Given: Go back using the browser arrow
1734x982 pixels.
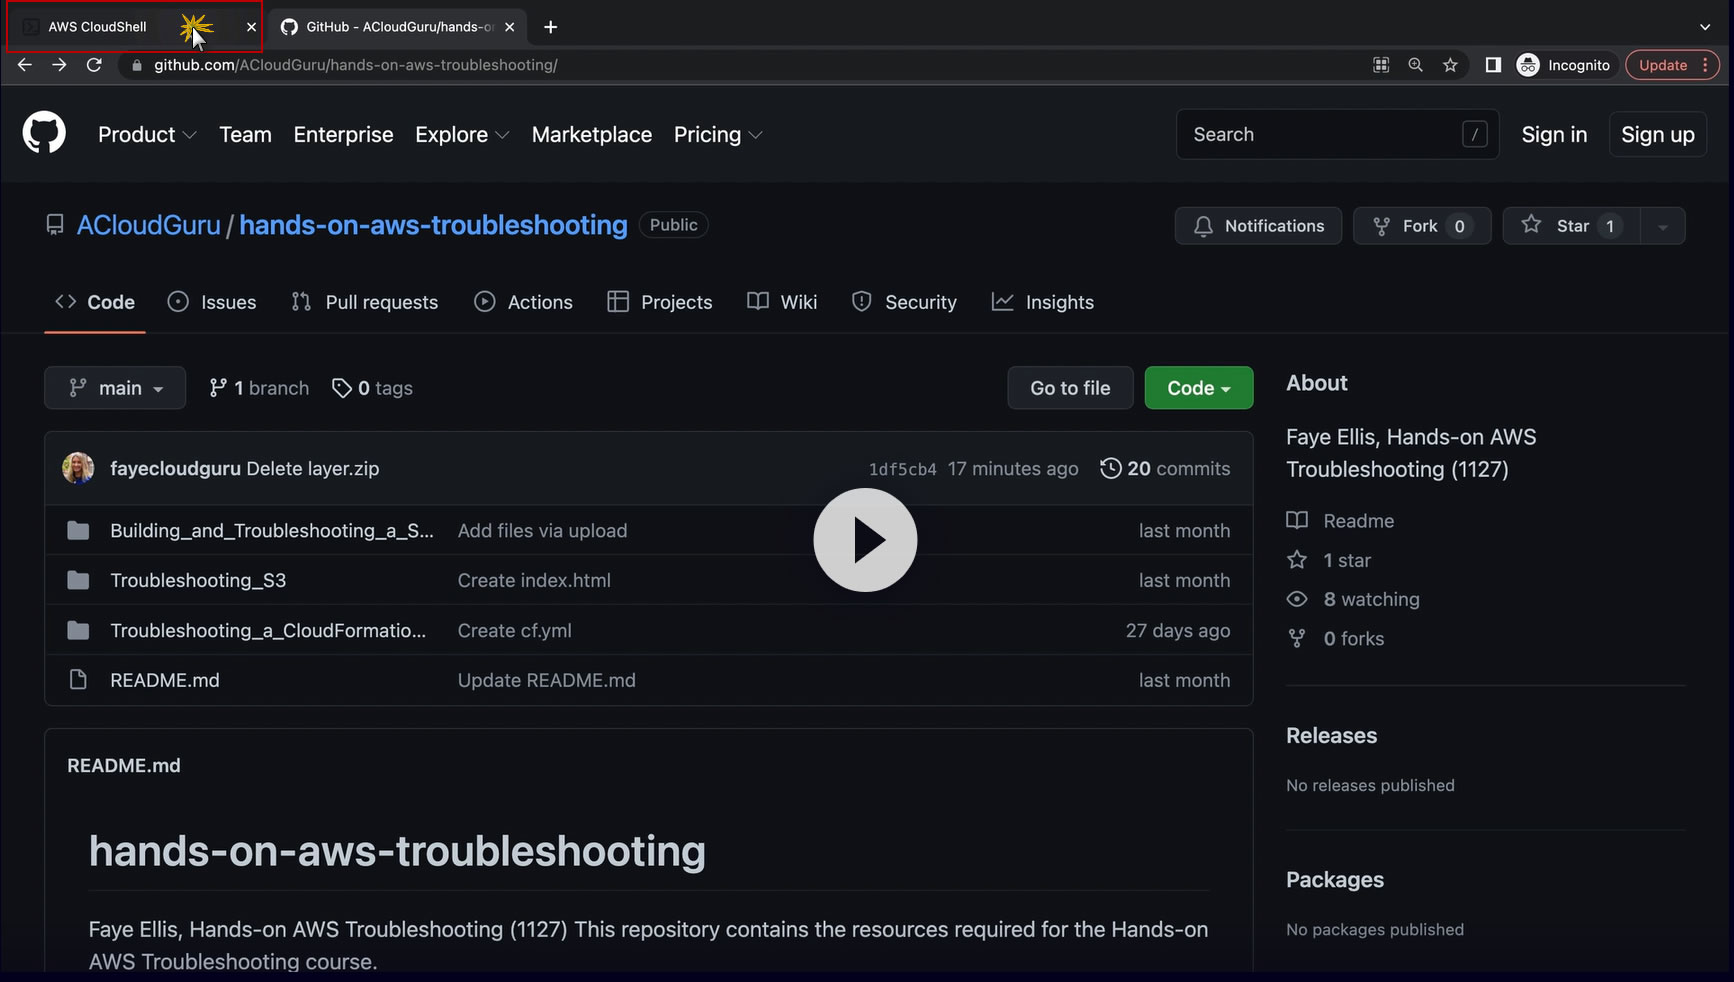Looking at the screenshot, I should pos(25,65).
